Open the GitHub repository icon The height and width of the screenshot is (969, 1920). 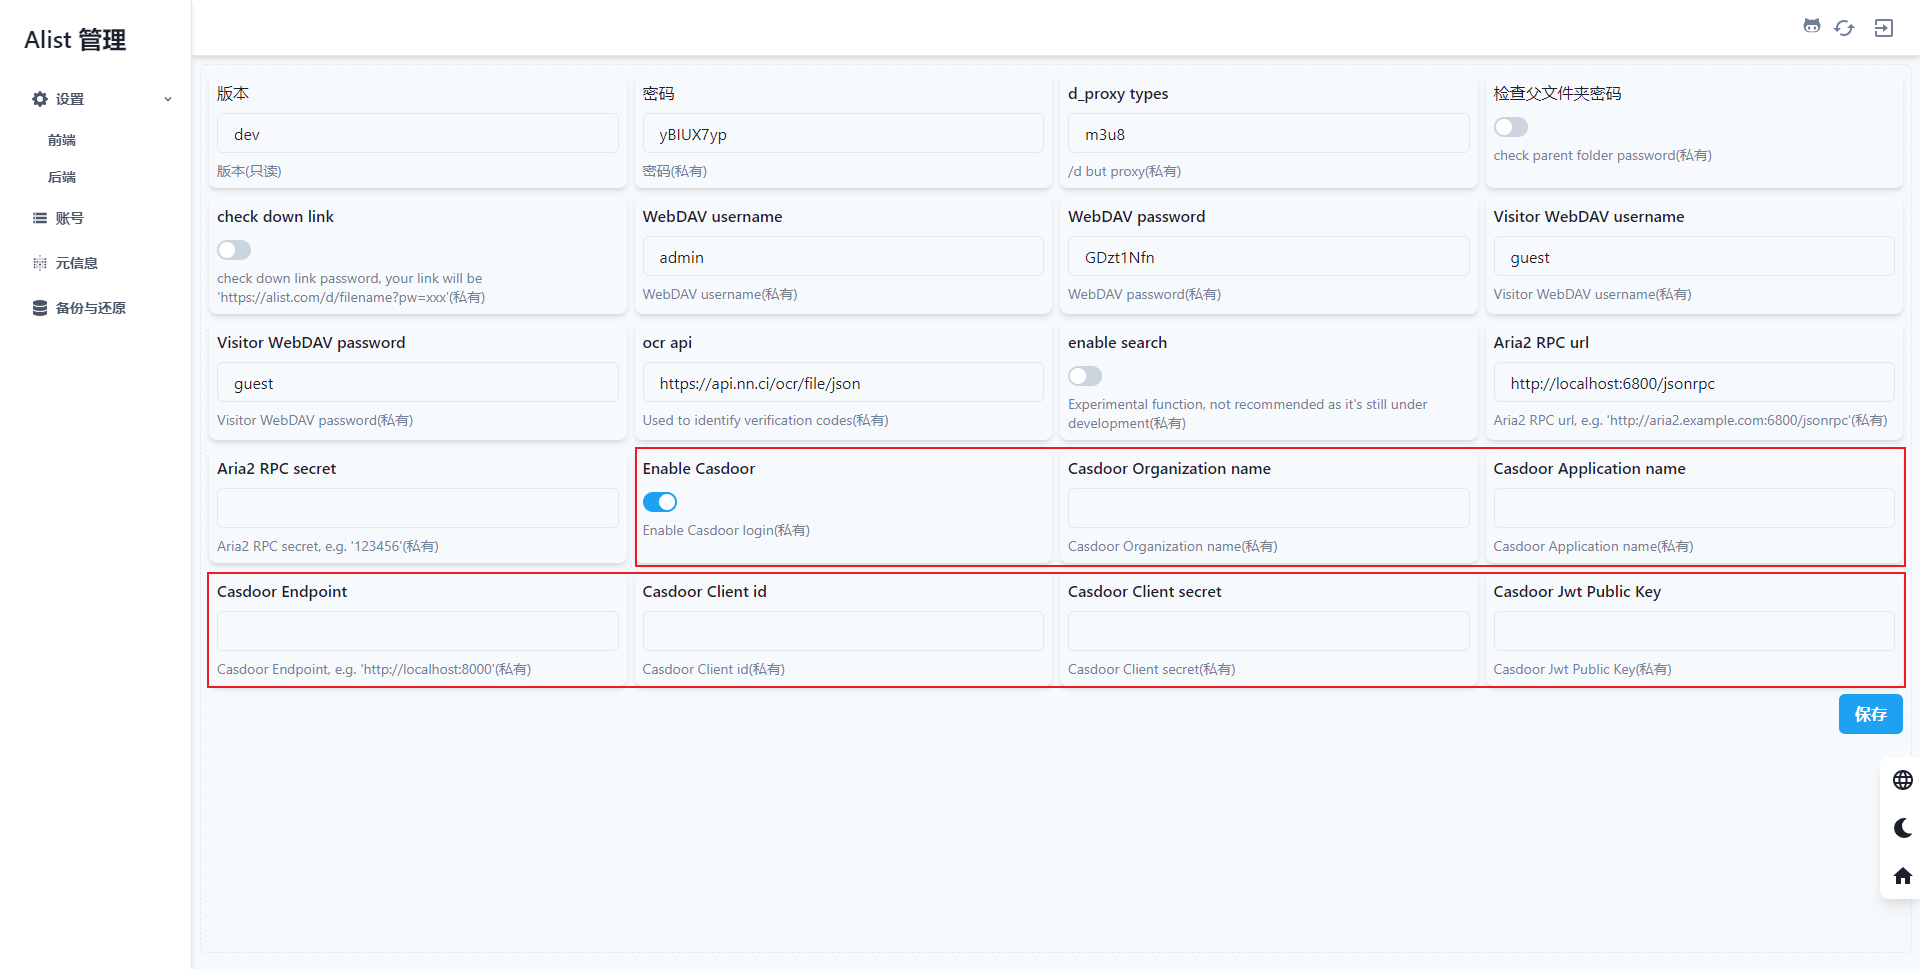1812,27
